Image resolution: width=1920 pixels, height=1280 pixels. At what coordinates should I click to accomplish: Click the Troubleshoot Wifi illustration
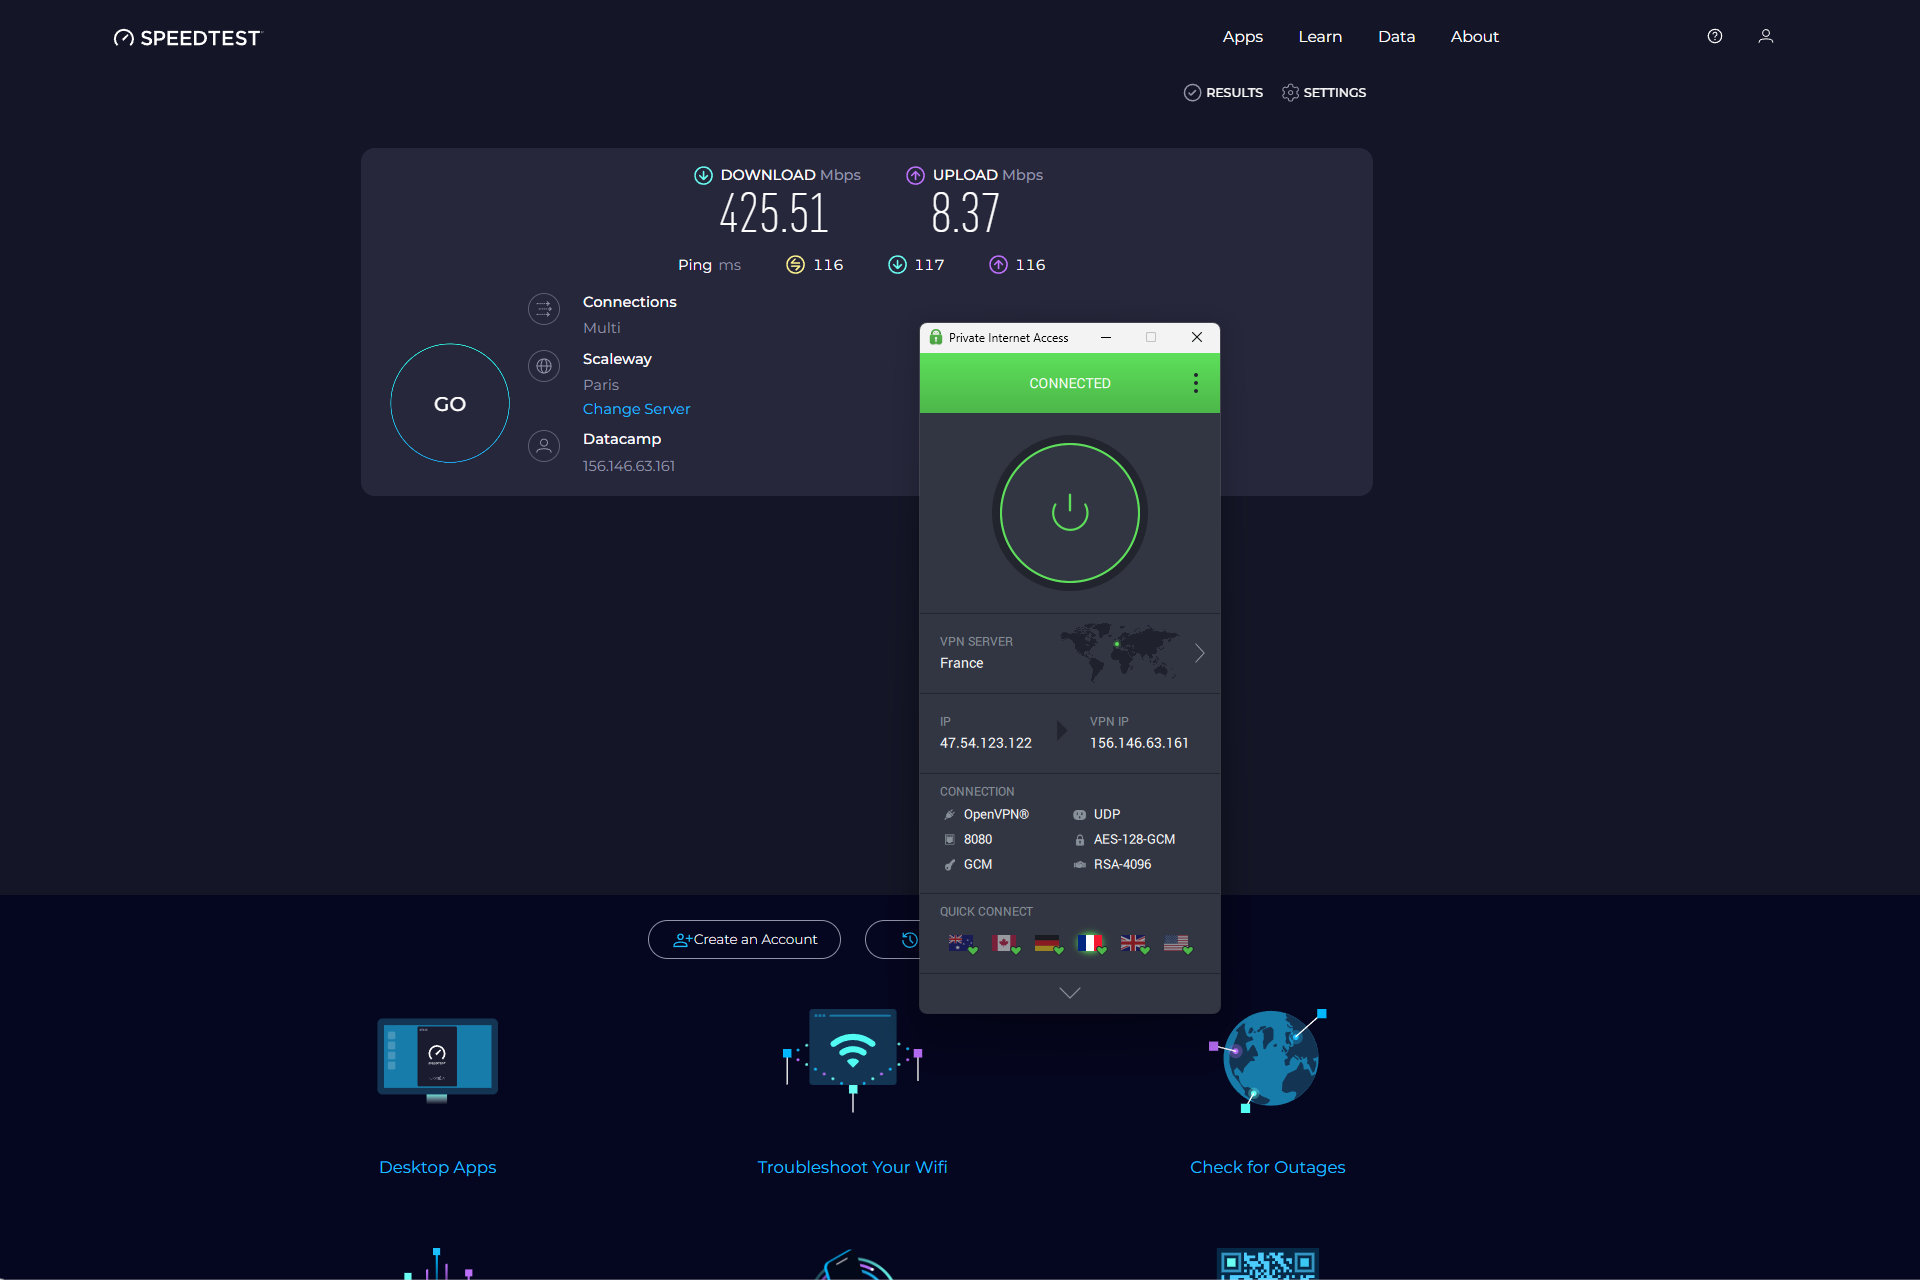point(852,1060)
